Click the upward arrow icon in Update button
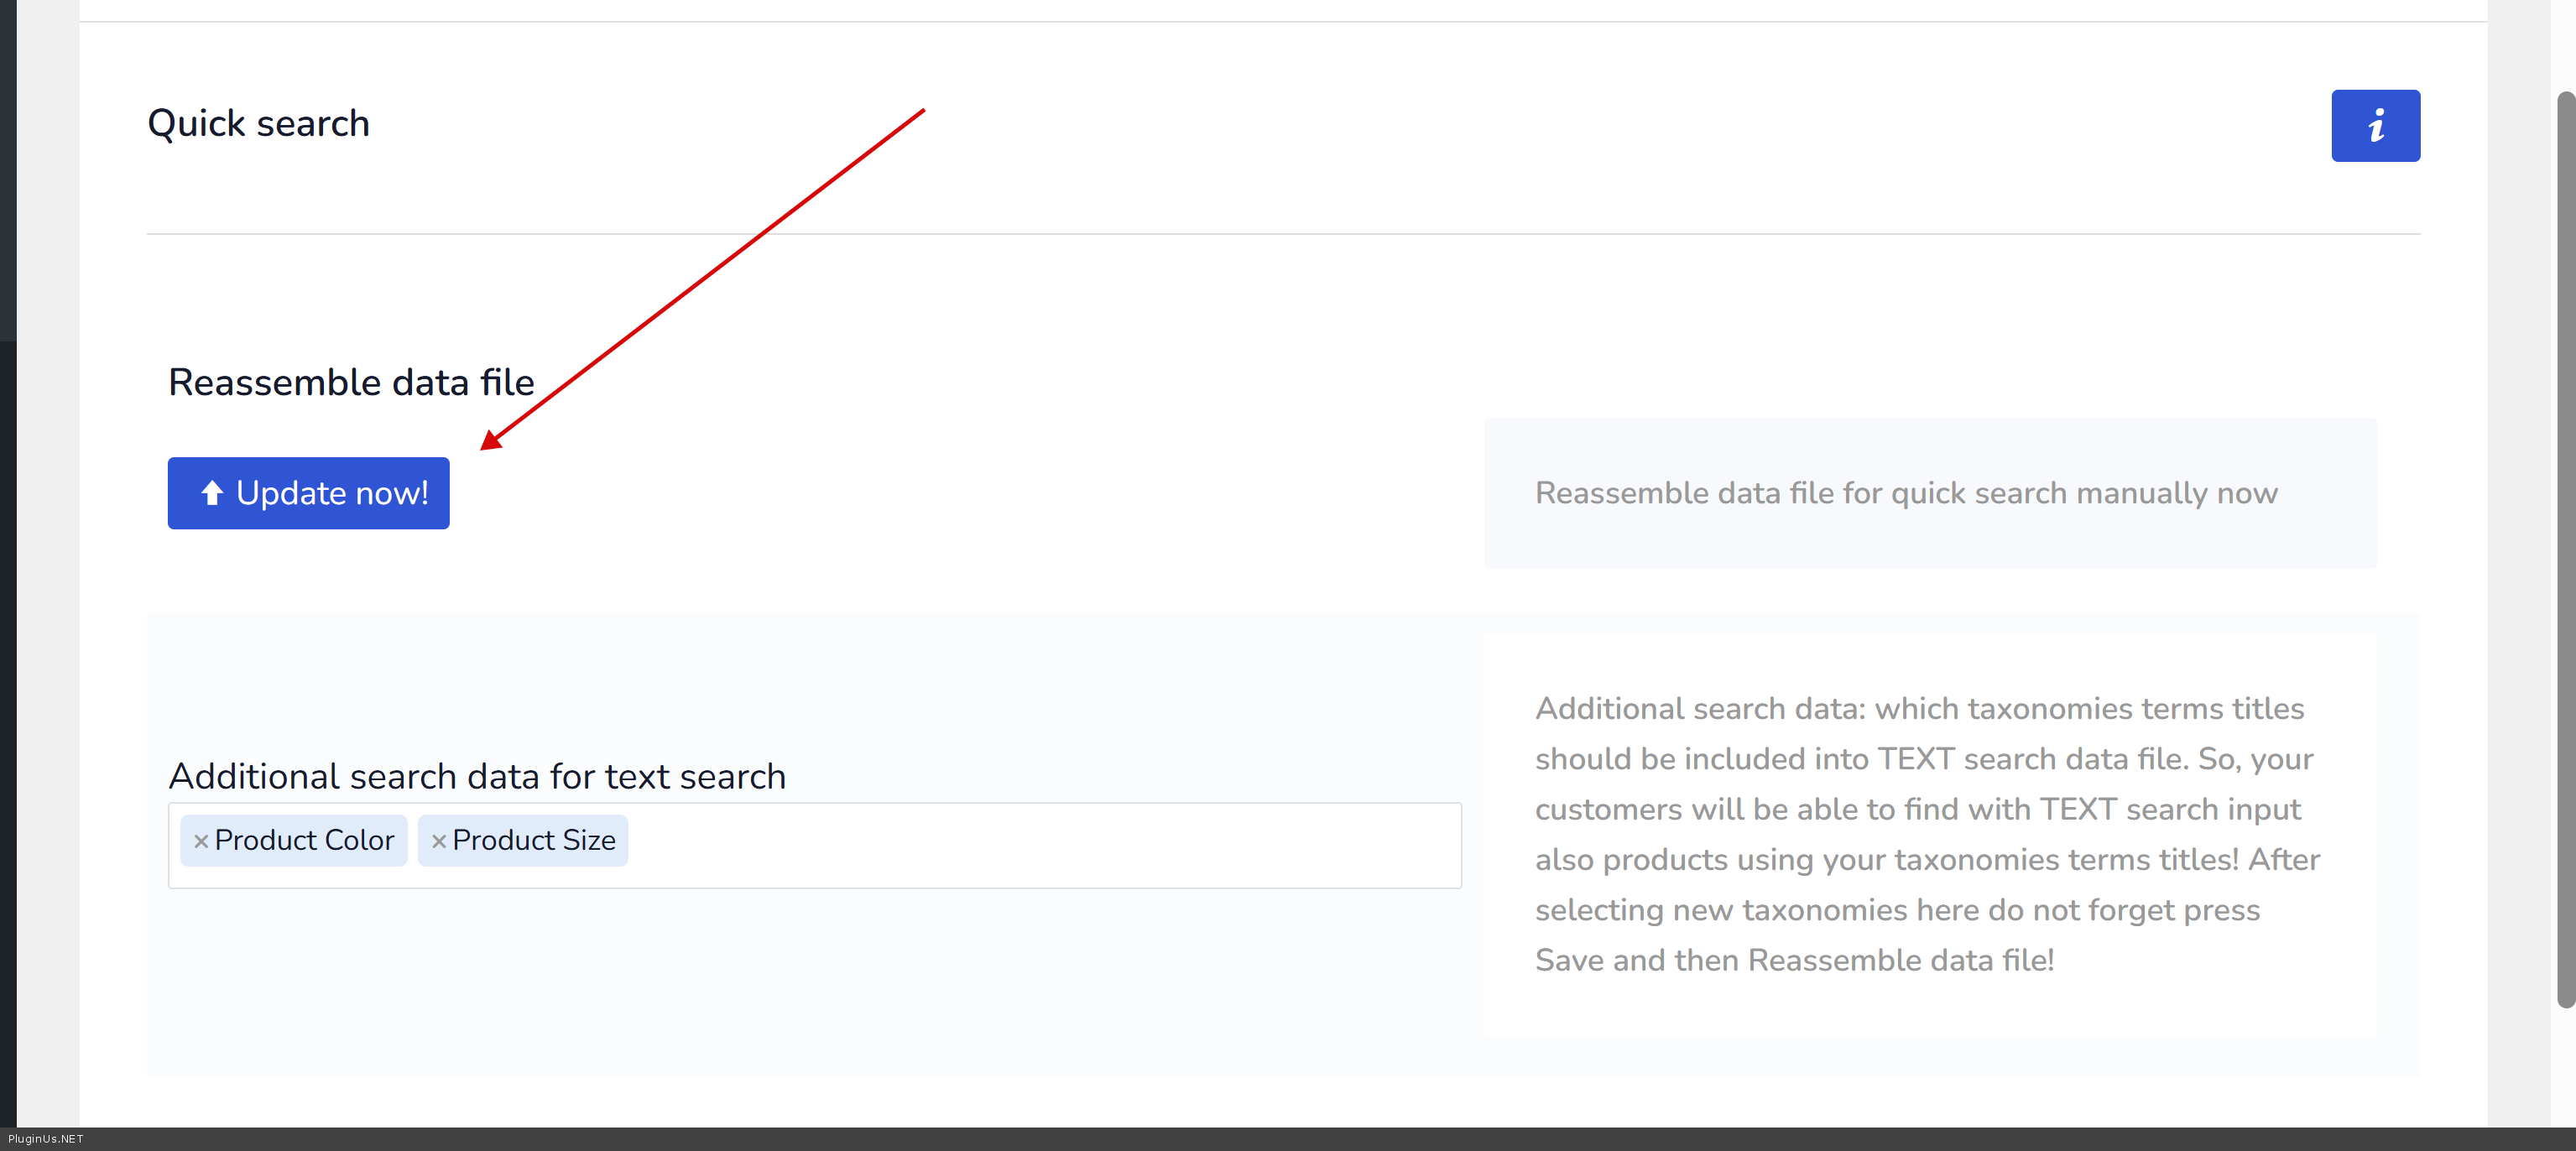This screenshot has height=1151, width=2576. [212, 492]
